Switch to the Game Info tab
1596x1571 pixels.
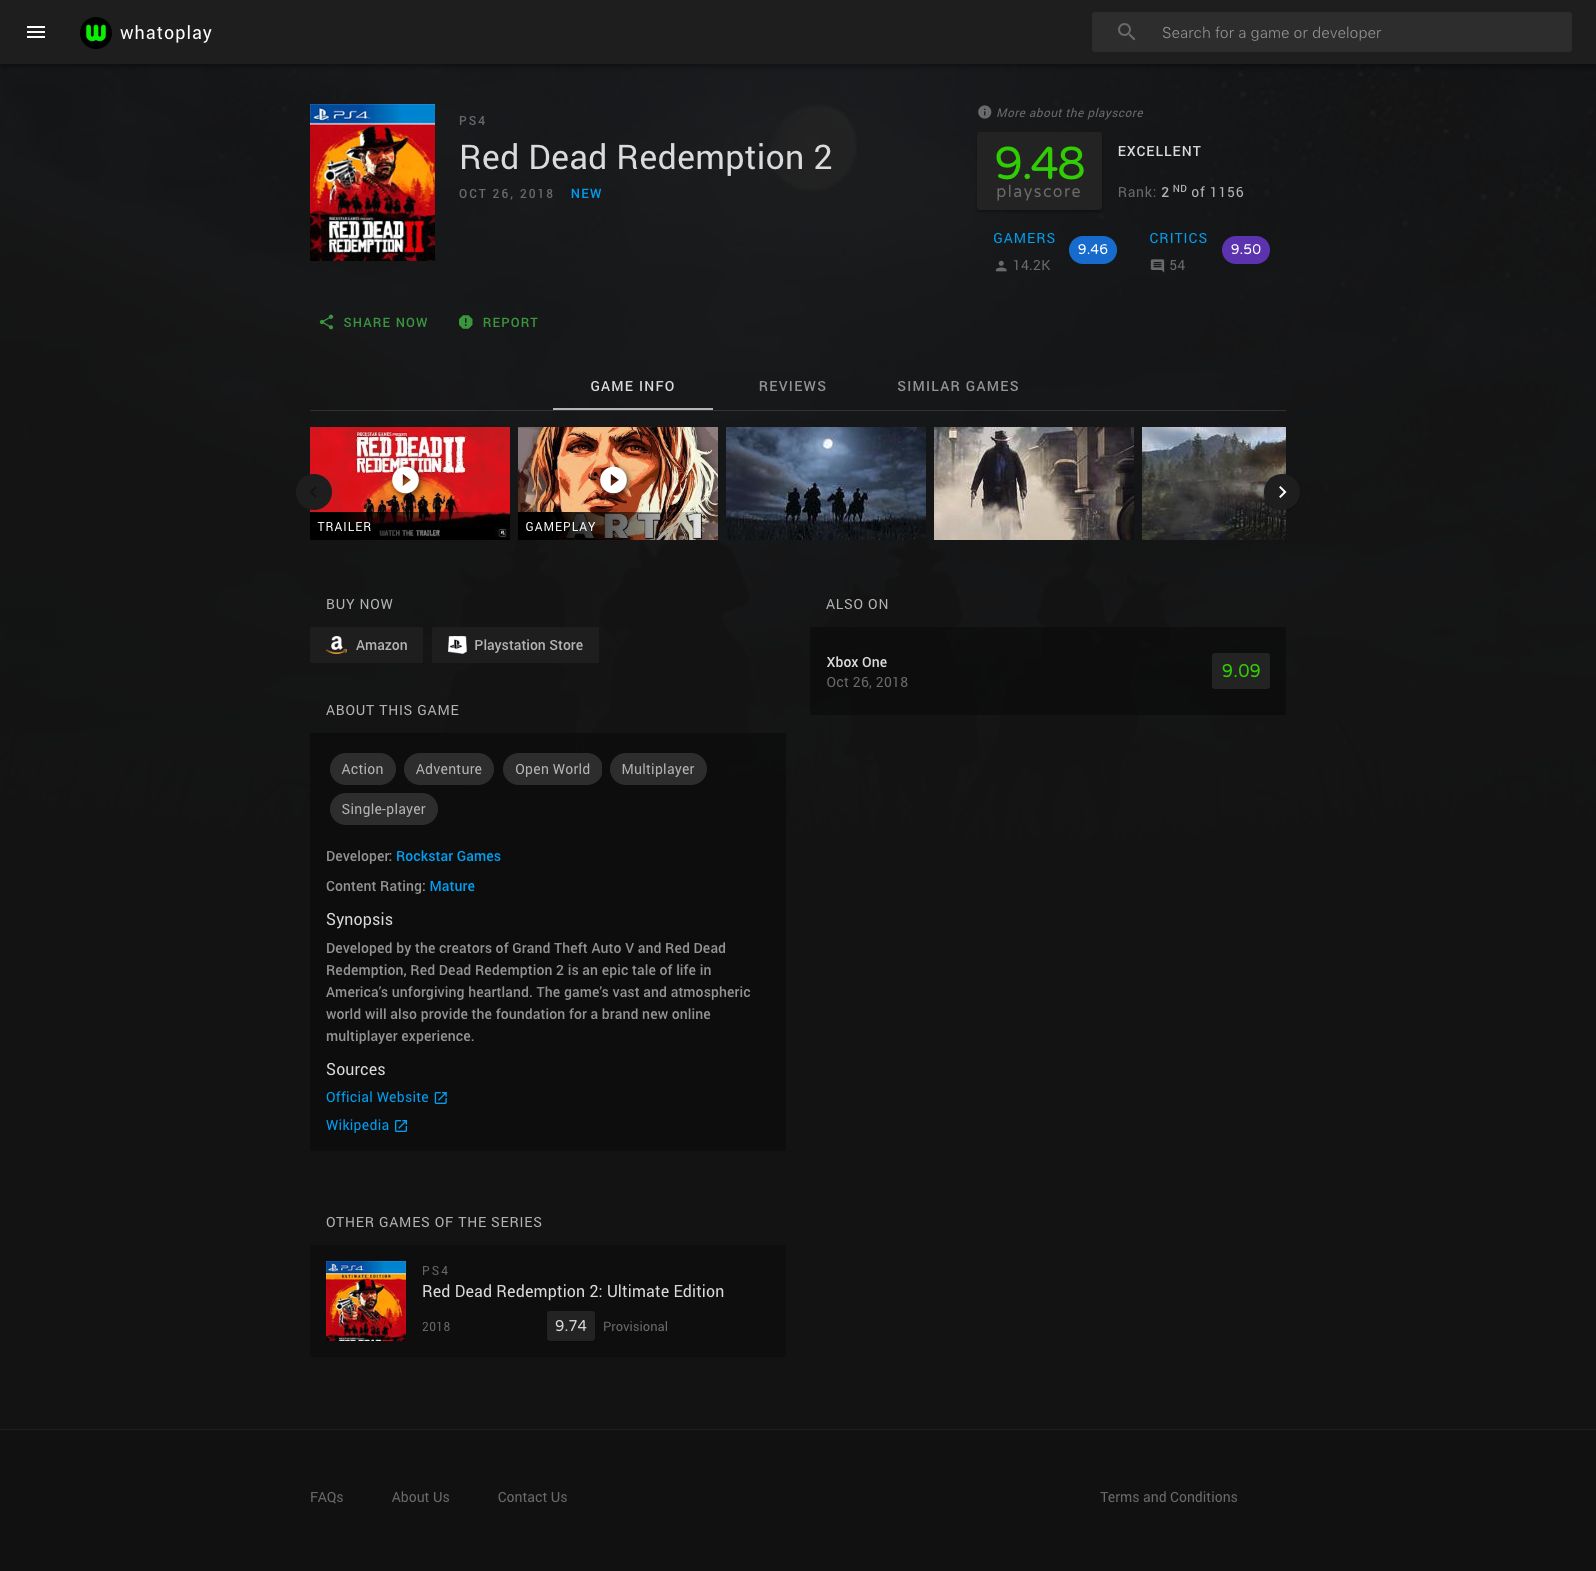(x=633, y=386)
